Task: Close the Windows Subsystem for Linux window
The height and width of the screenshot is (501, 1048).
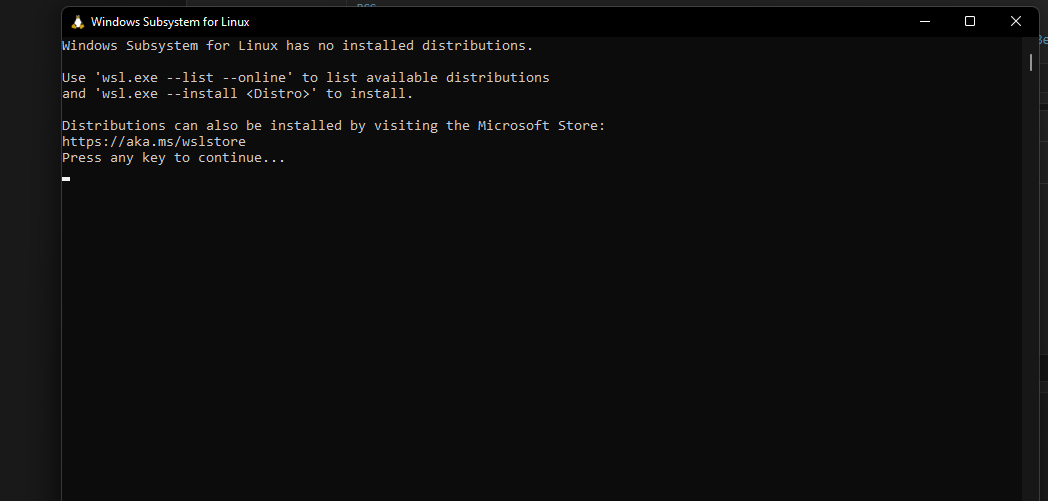Action: coord(1015,21)
